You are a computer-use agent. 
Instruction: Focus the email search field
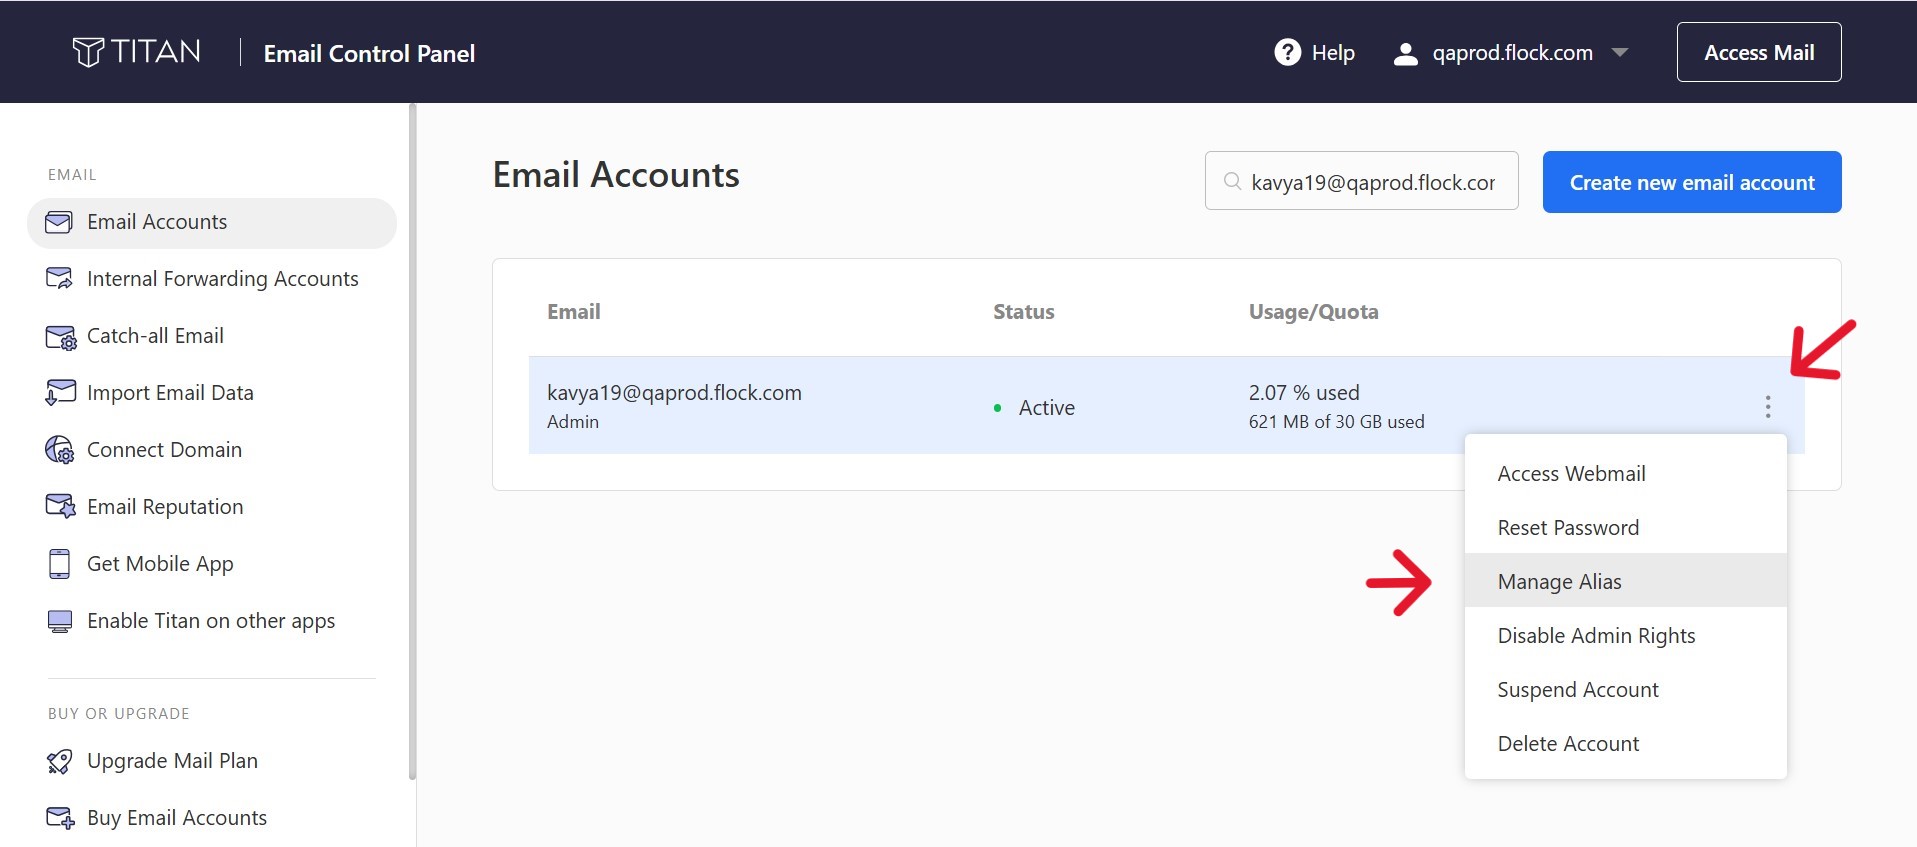click(1361, 181)
